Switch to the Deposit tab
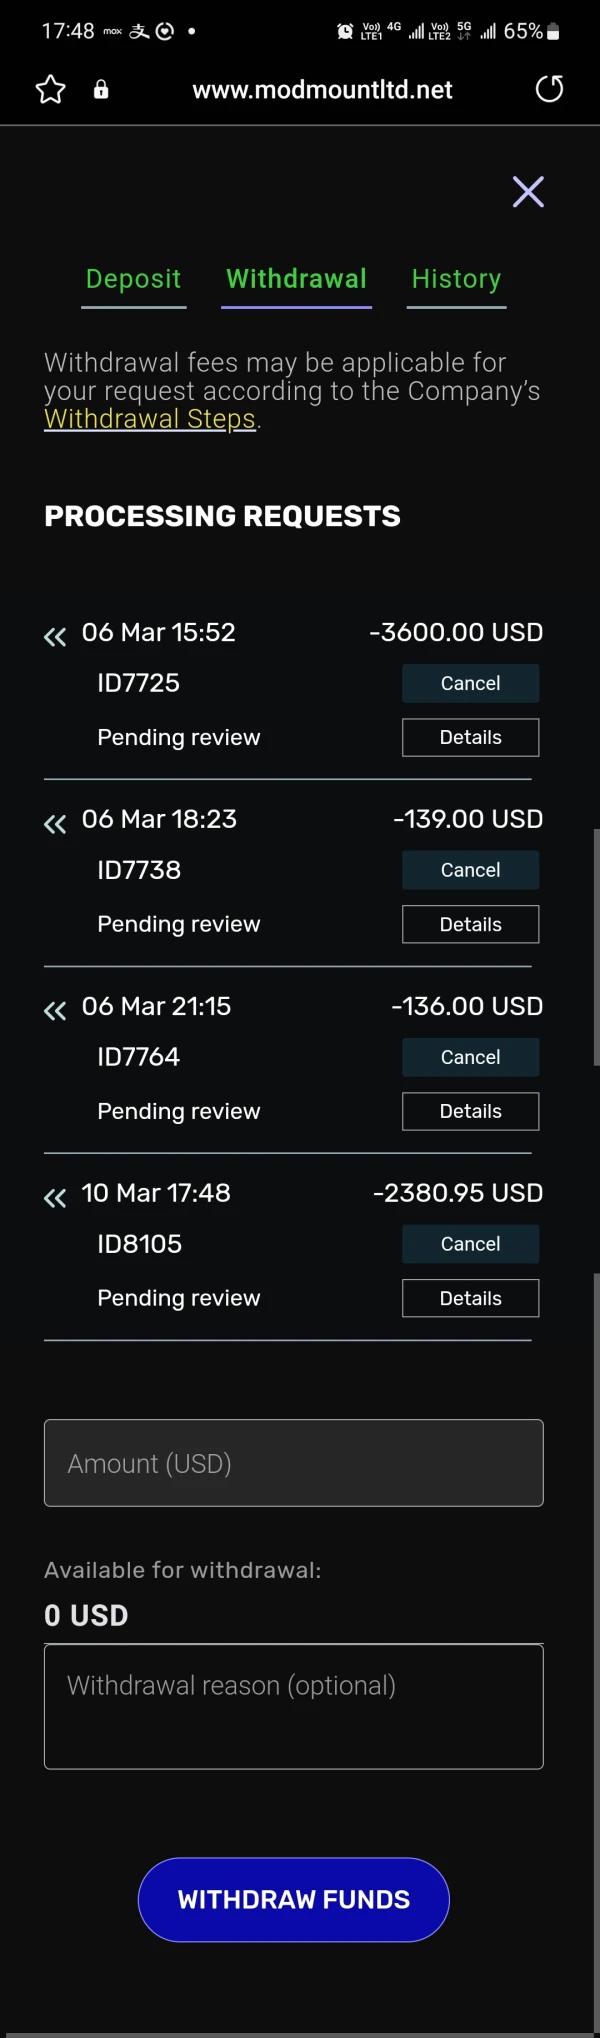Screen dimensions: 600x2038 click(x=133, y=279)
